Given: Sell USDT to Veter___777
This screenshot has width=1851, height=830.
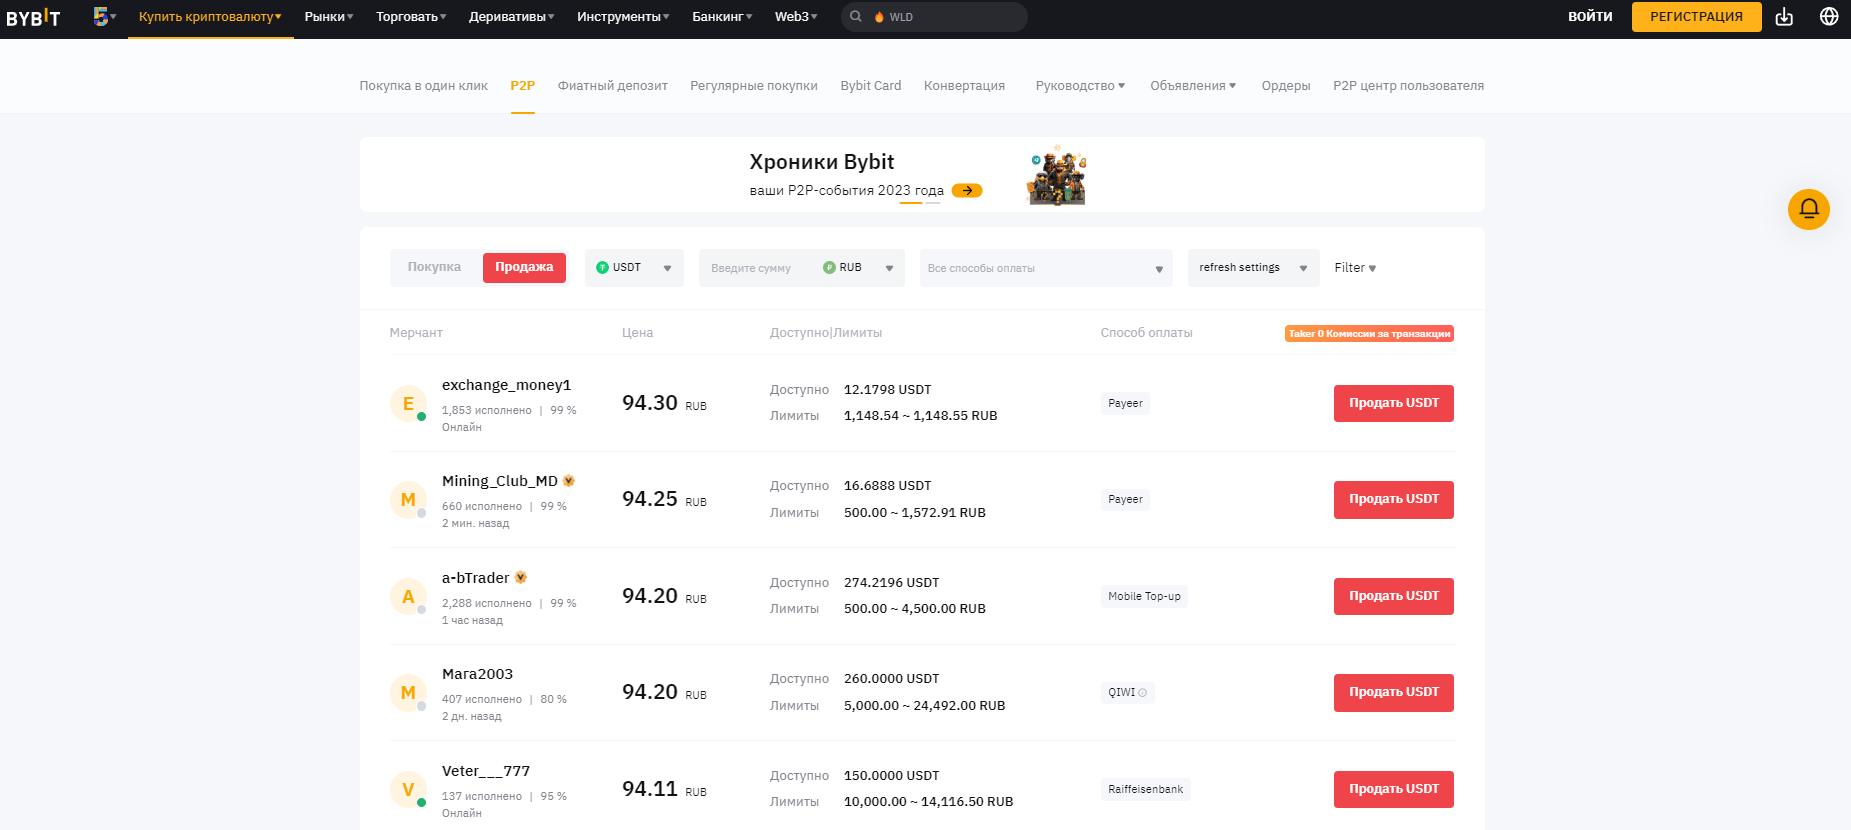Looking at the screenshot, I should click(x=1394, y=789).
